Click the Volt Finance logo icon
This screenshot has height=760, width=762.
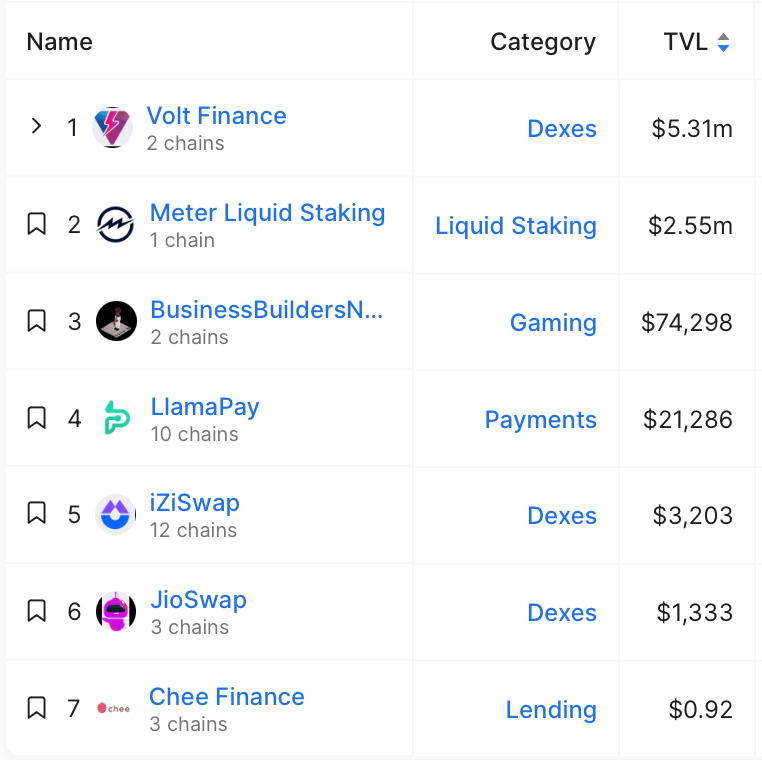112,128
